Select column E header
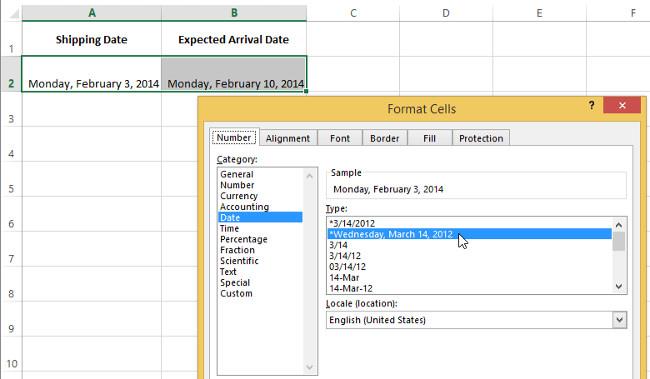The image size is (650, 379). pos(539,13)
